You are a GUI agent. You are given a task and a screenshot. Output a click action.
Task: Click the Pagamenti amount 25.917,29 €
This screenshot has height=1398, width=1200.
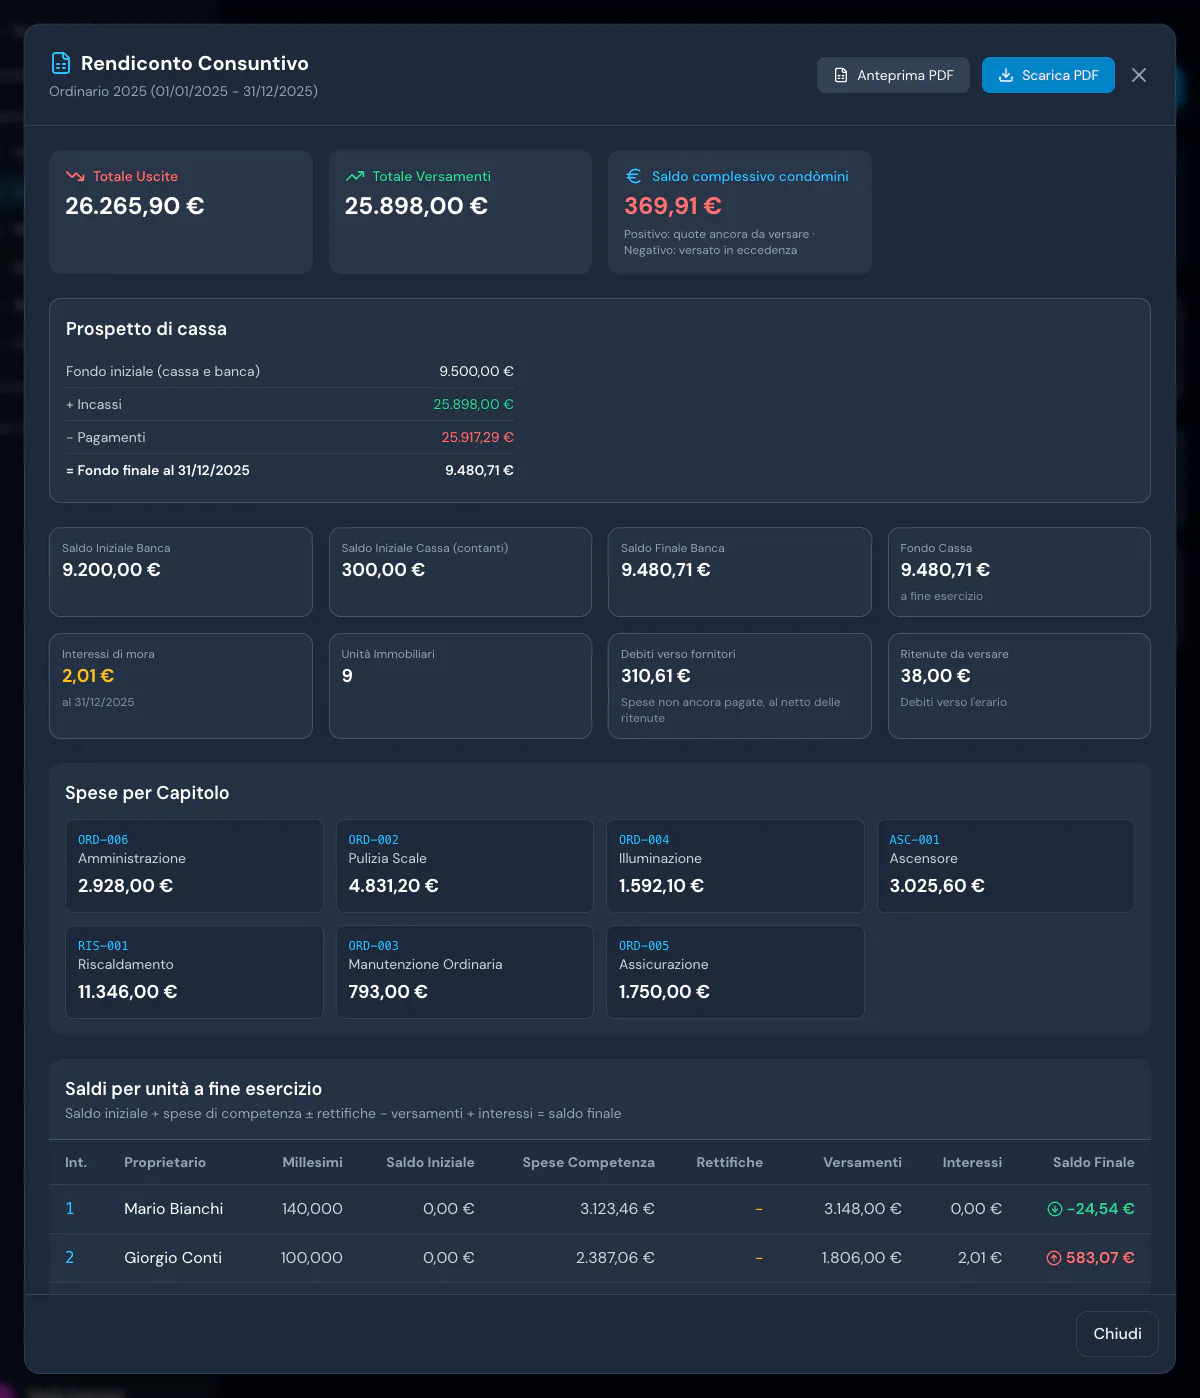pos(478,437)
